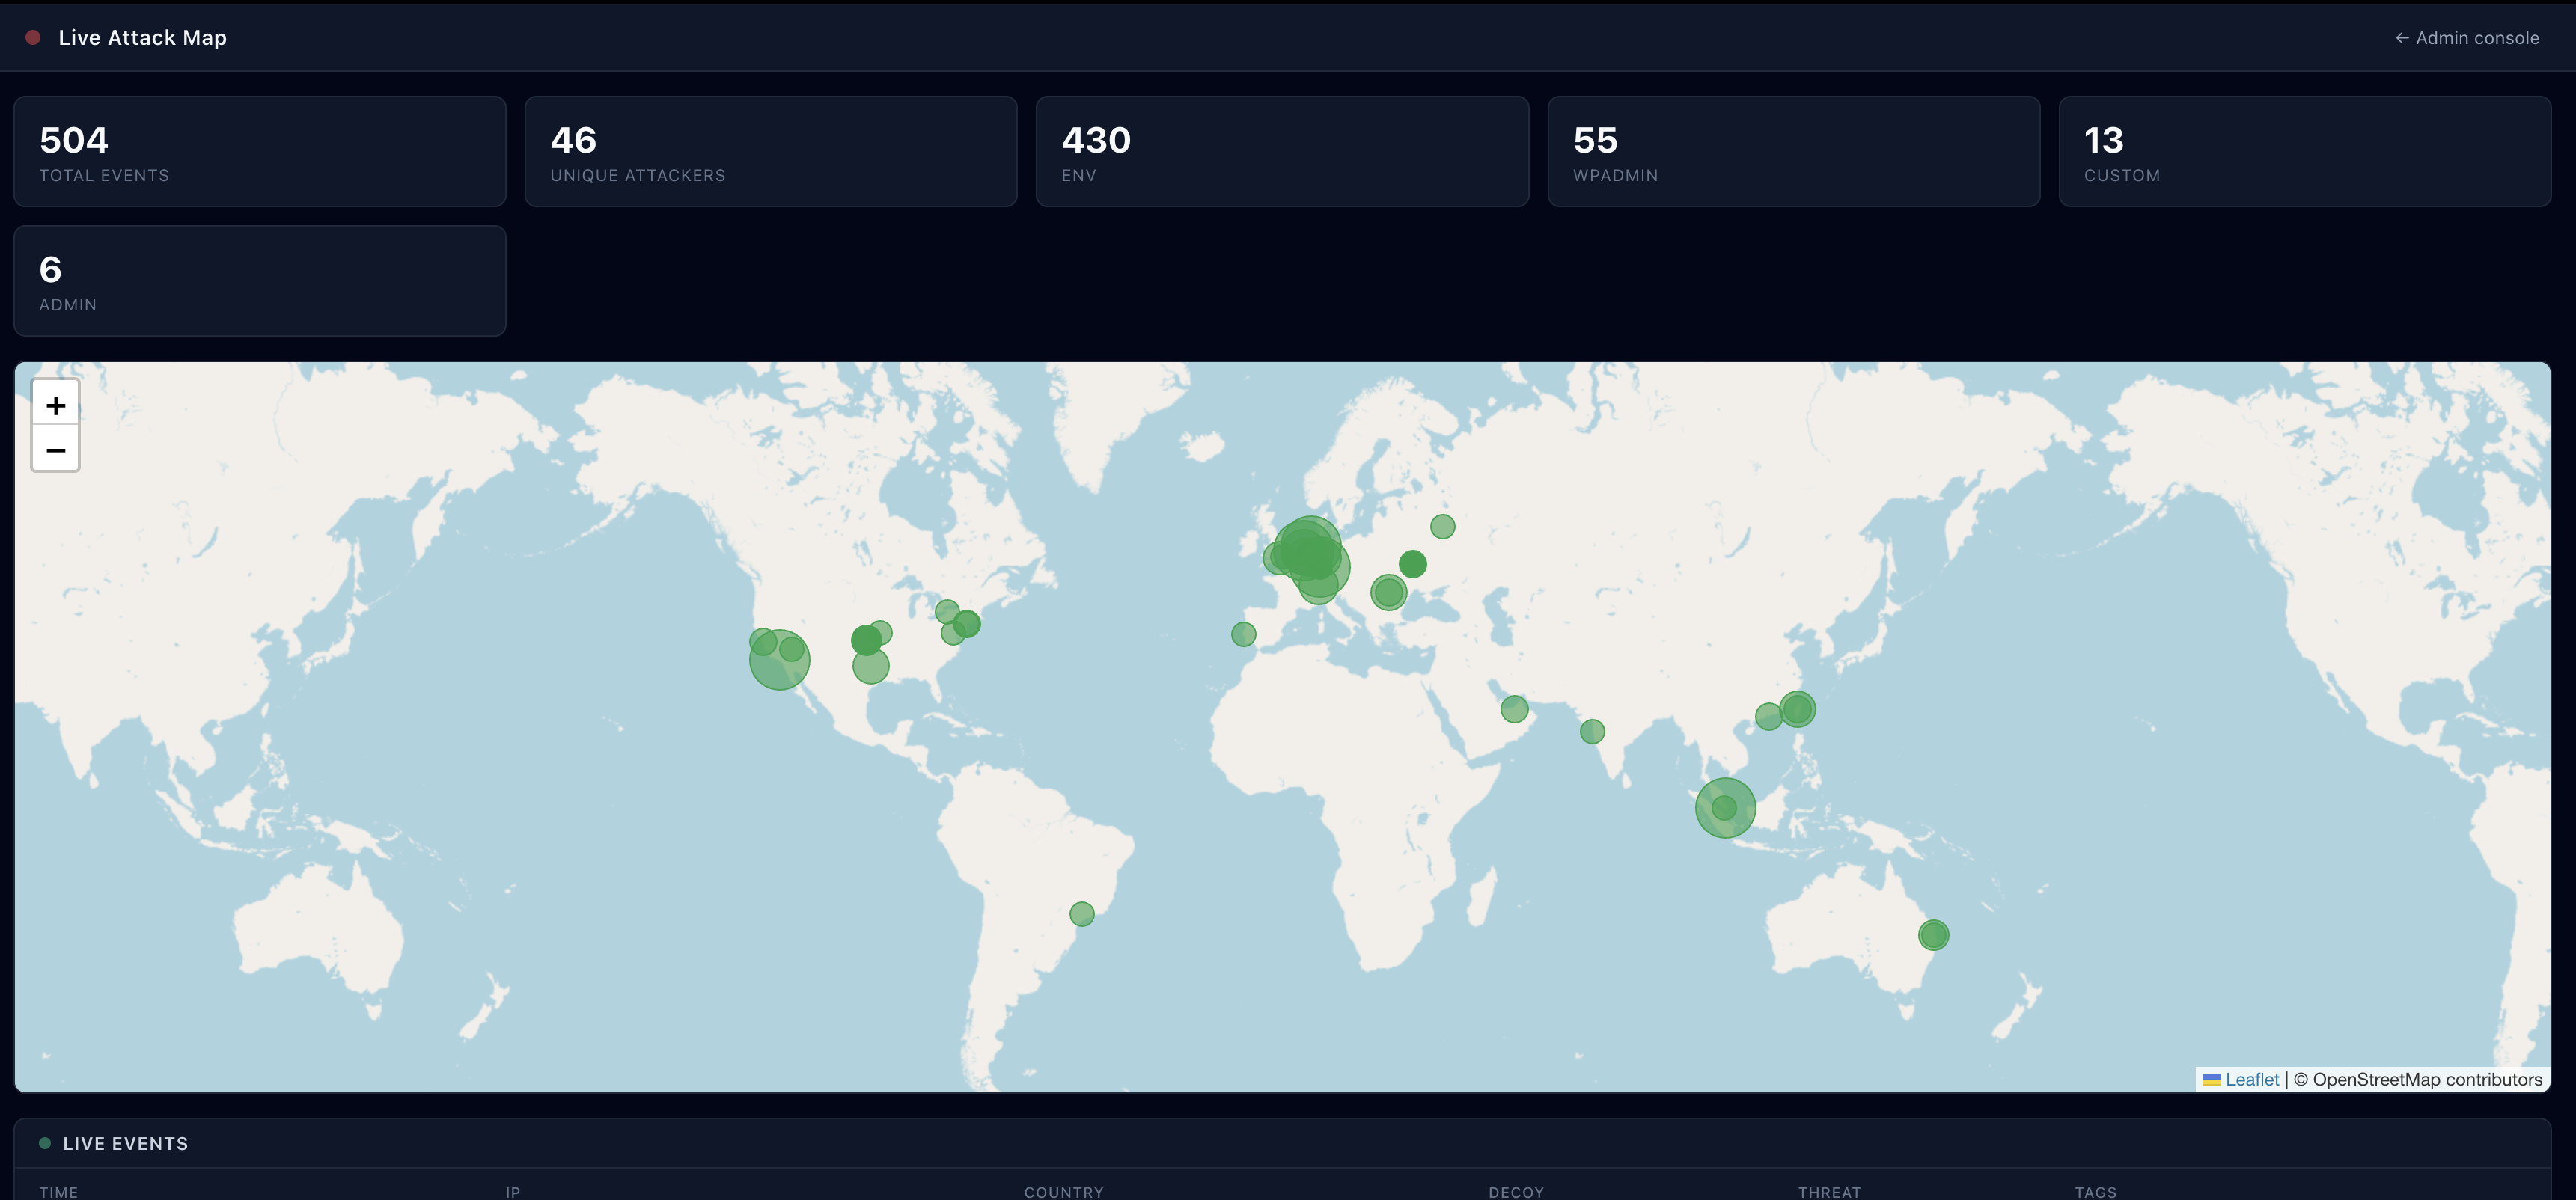Select the Total Events stat card

260,151
